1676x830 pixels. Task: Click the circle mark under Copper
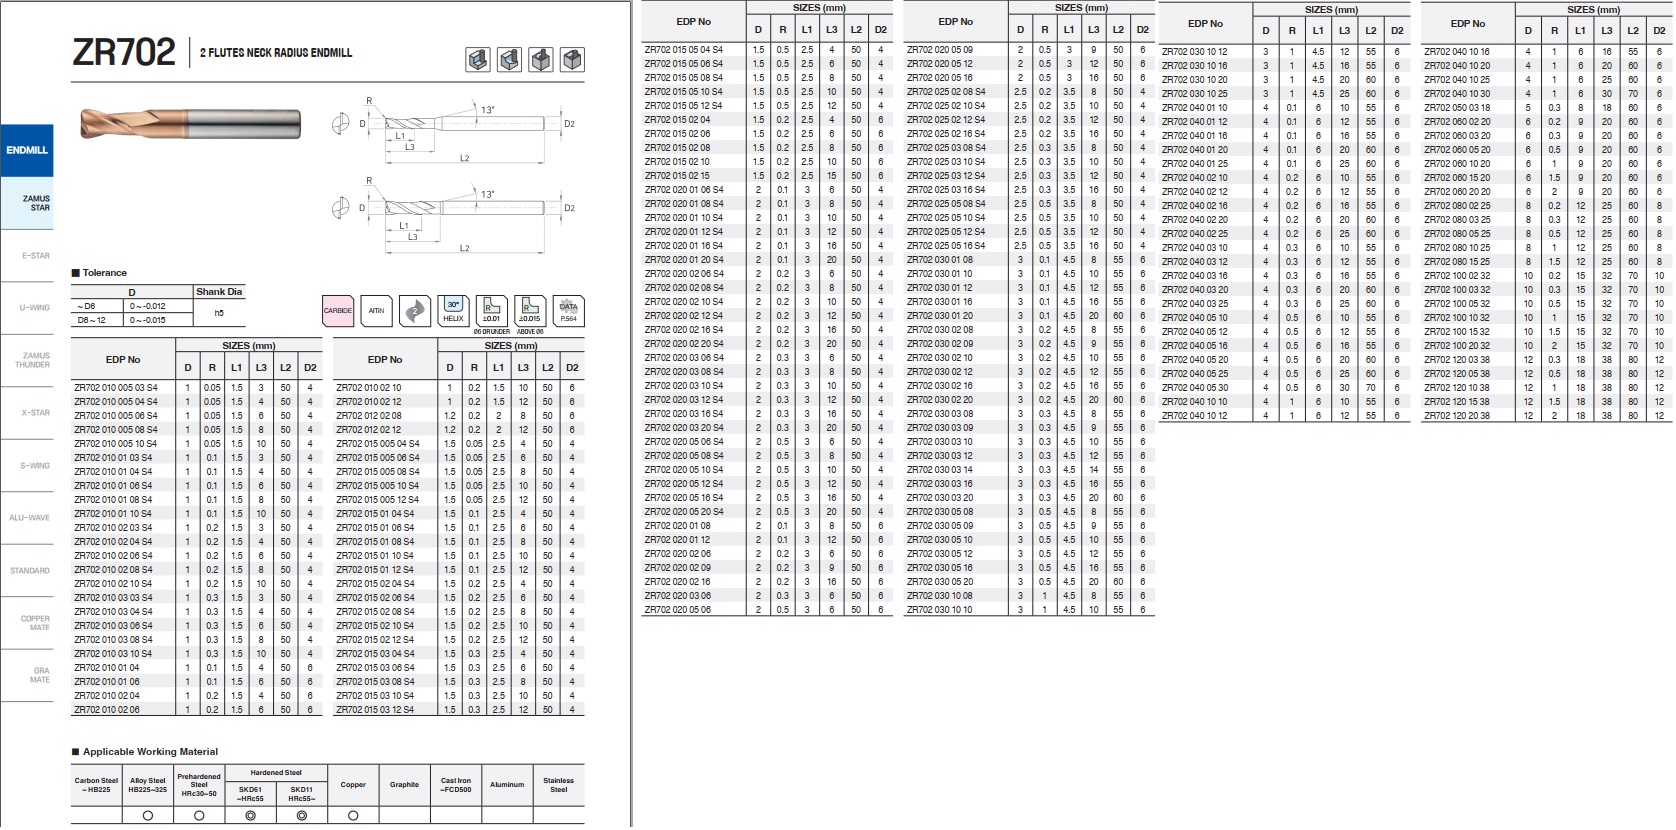pyautogui.click(x=353, y=816)
